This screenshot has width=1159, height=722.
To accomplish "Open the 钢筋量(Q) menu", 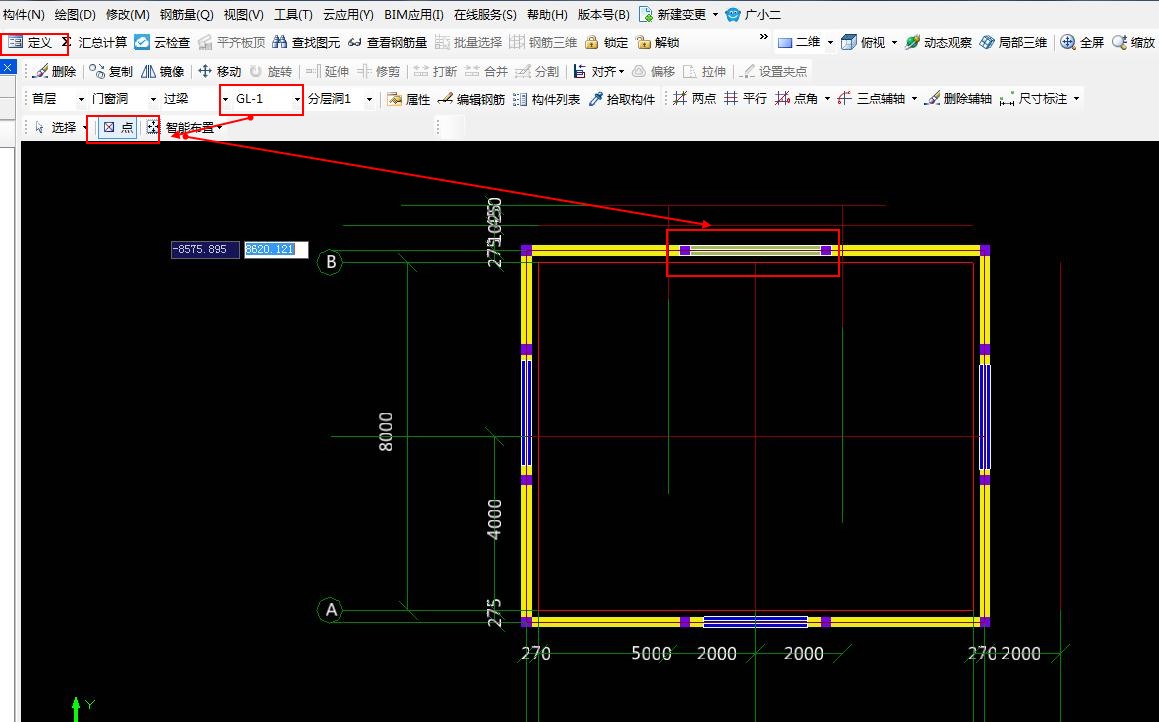I will point(186,15).
